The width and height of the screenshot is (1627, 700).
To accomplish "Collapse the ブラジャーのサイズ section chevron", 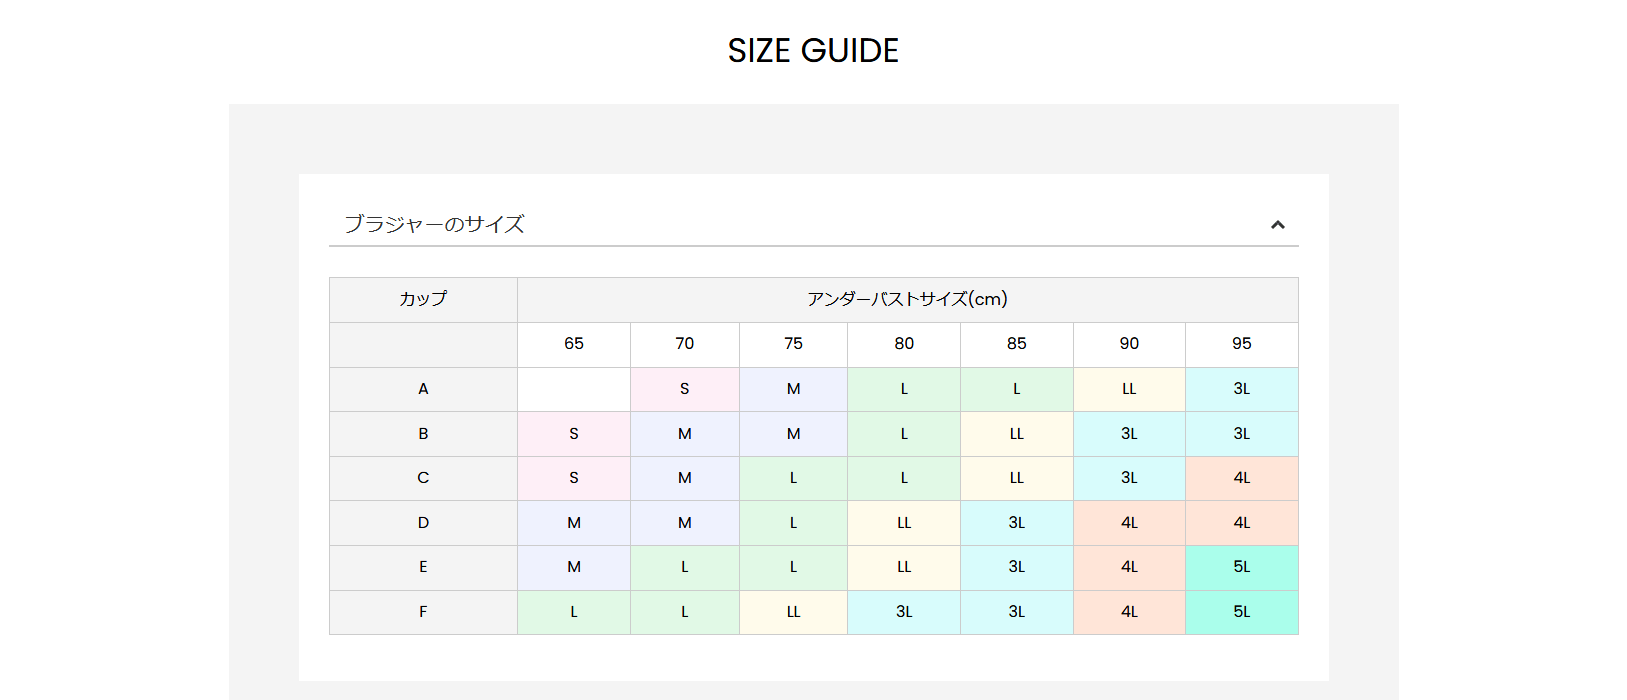I will [1277, 225].
